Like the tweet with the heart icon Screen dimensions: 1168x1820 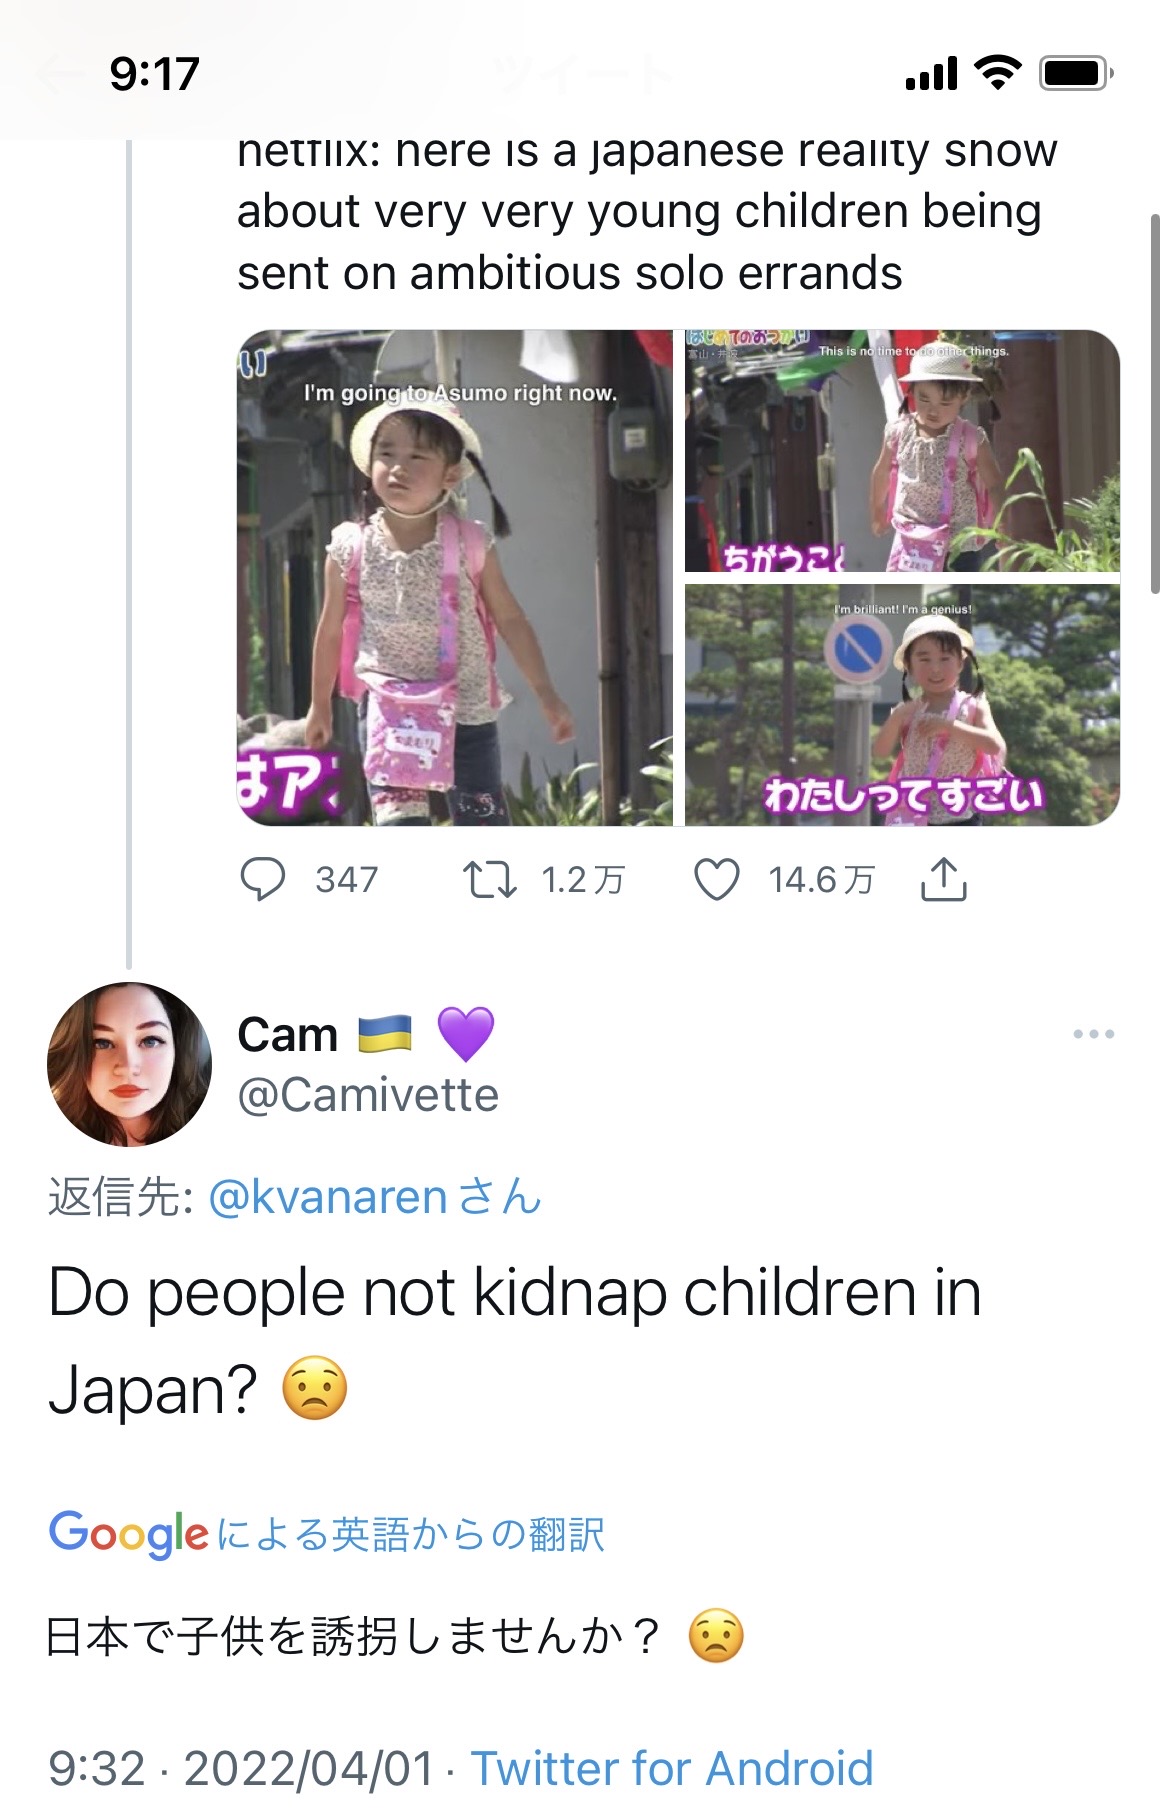tap(717, 880)
